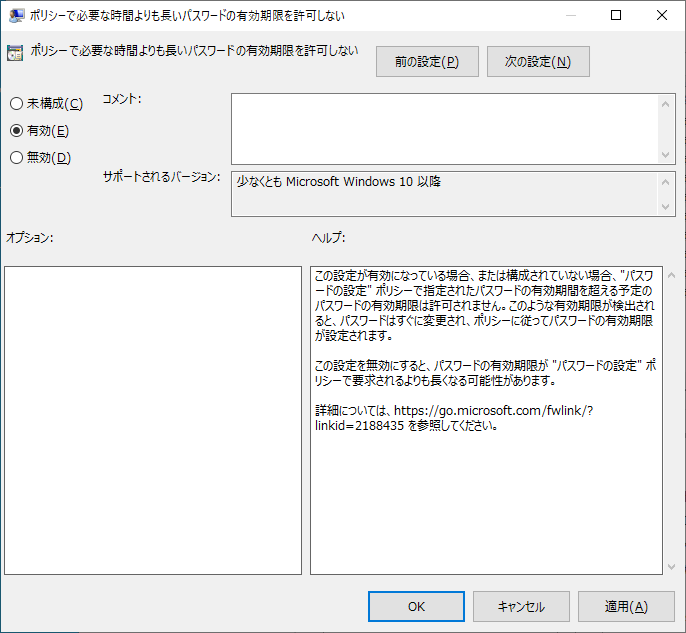Click inside the コメント text box
This screenshot has height=633, width=686.
[445, 128]
